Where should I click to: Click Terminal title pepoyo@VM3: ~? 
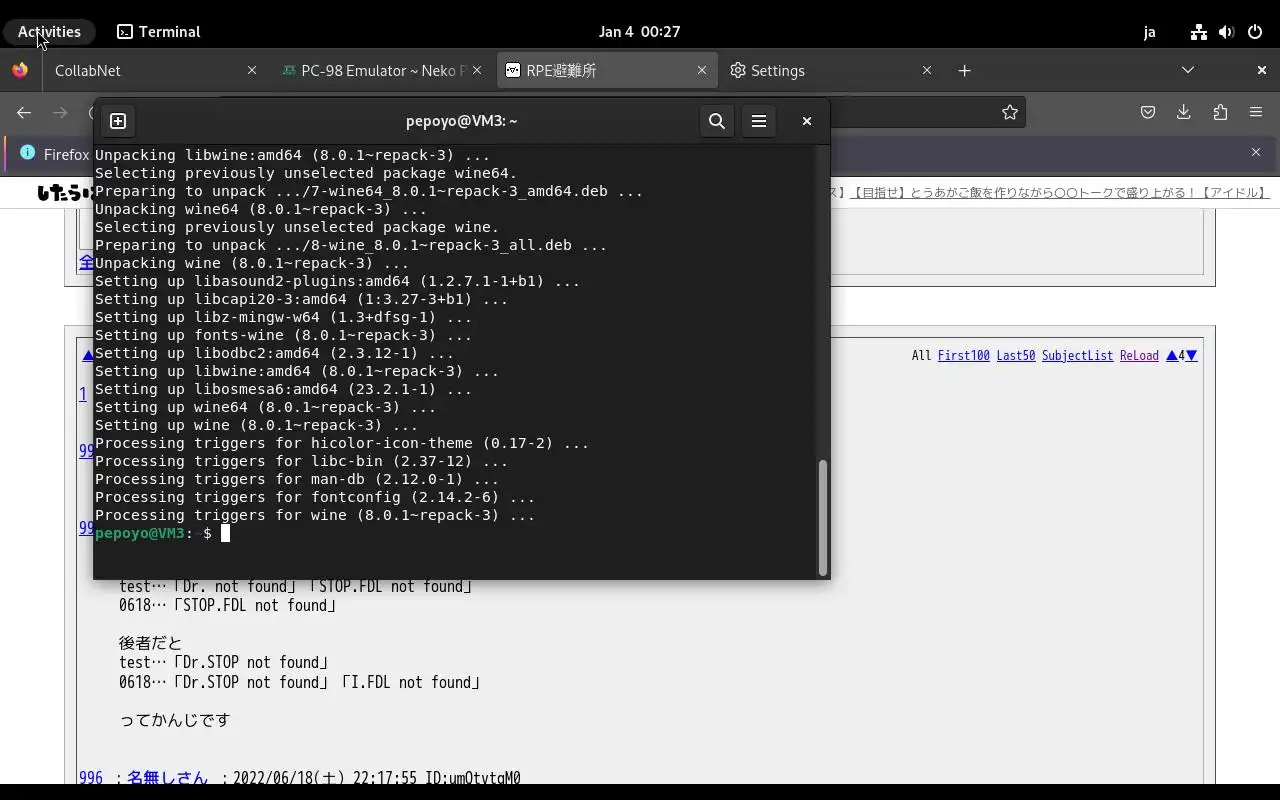click(x=461, y=121)
